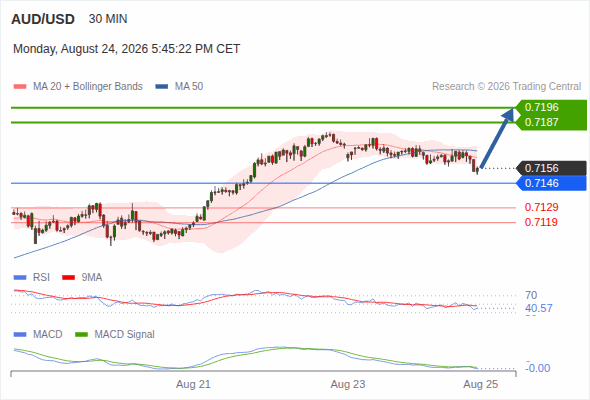Click the 0.7129 support level label

[x=541, y=207]
